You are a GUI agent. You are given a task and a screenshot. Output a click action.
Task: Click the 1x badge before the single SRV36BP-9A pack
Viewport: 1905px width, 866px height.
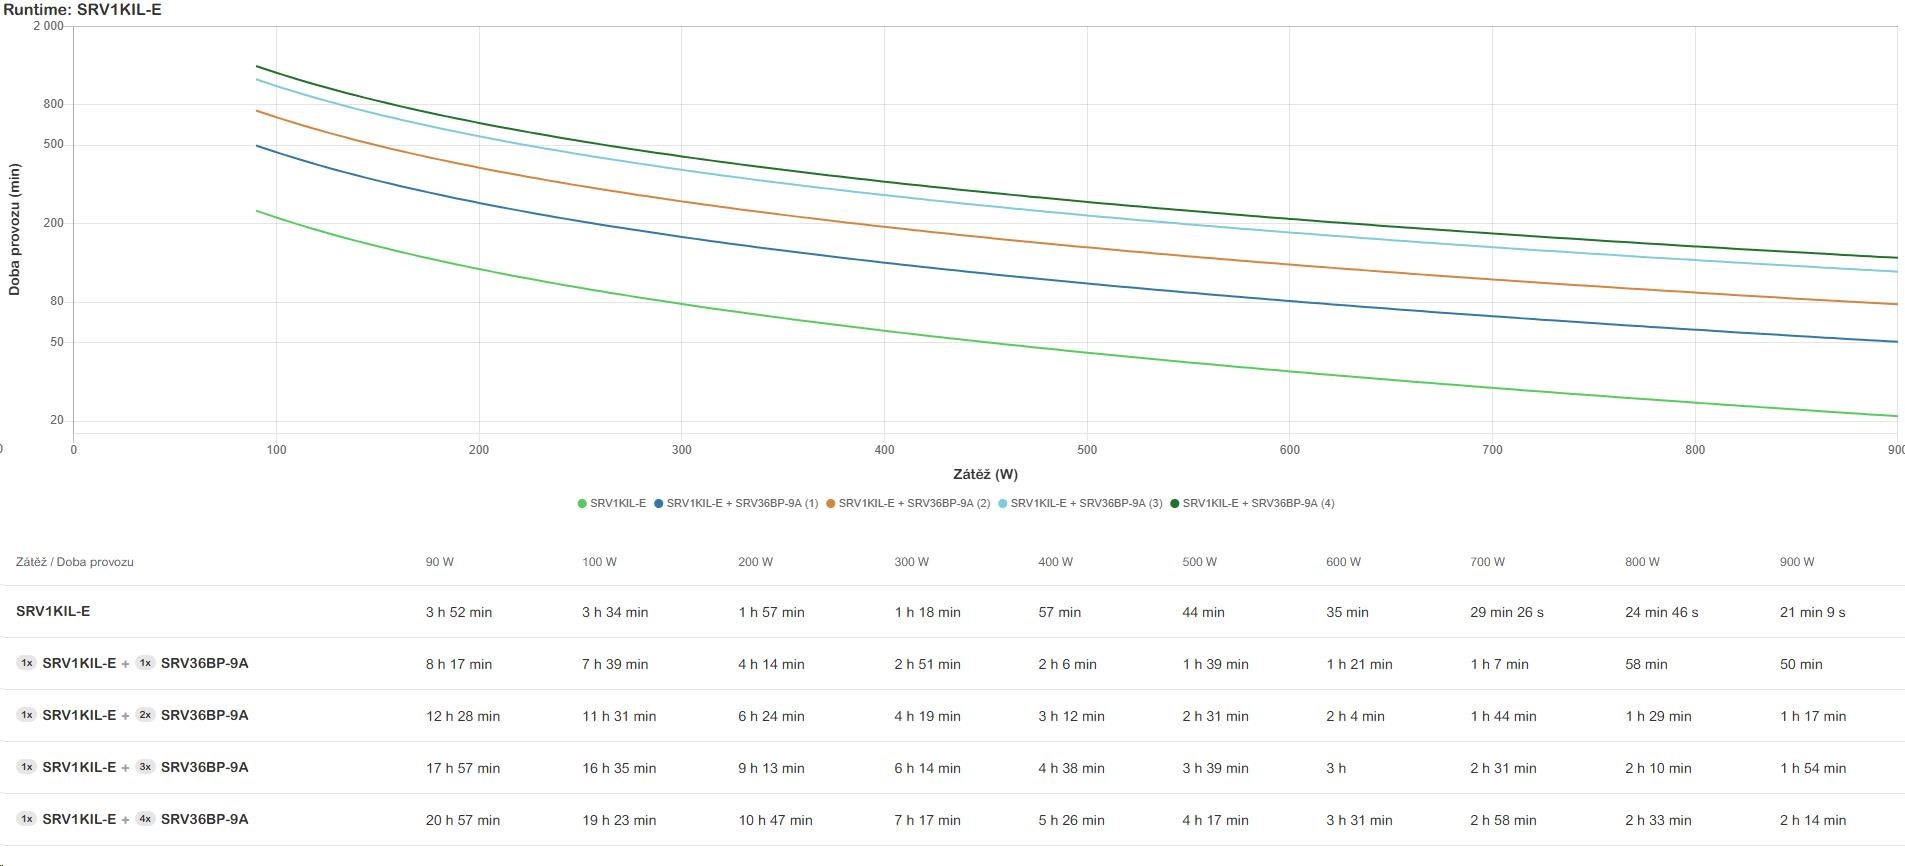coord(145,663)
